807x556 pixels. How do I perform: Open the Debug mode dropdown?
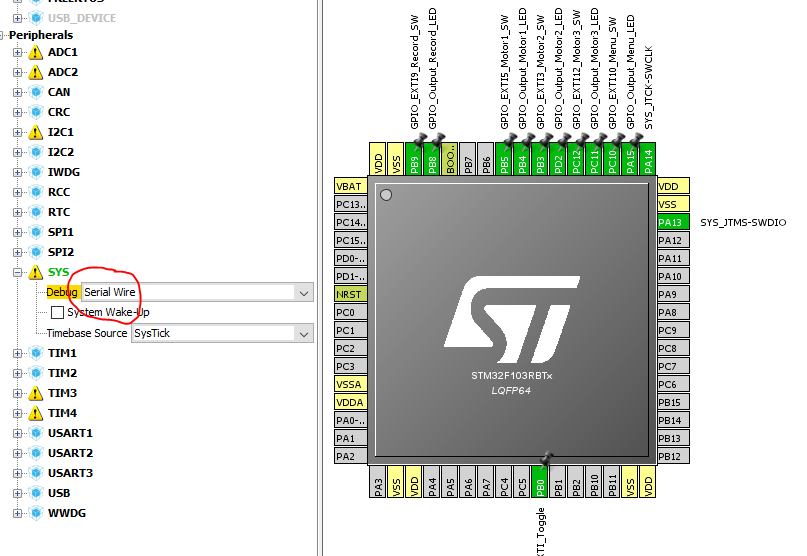[x=304, y=293]
